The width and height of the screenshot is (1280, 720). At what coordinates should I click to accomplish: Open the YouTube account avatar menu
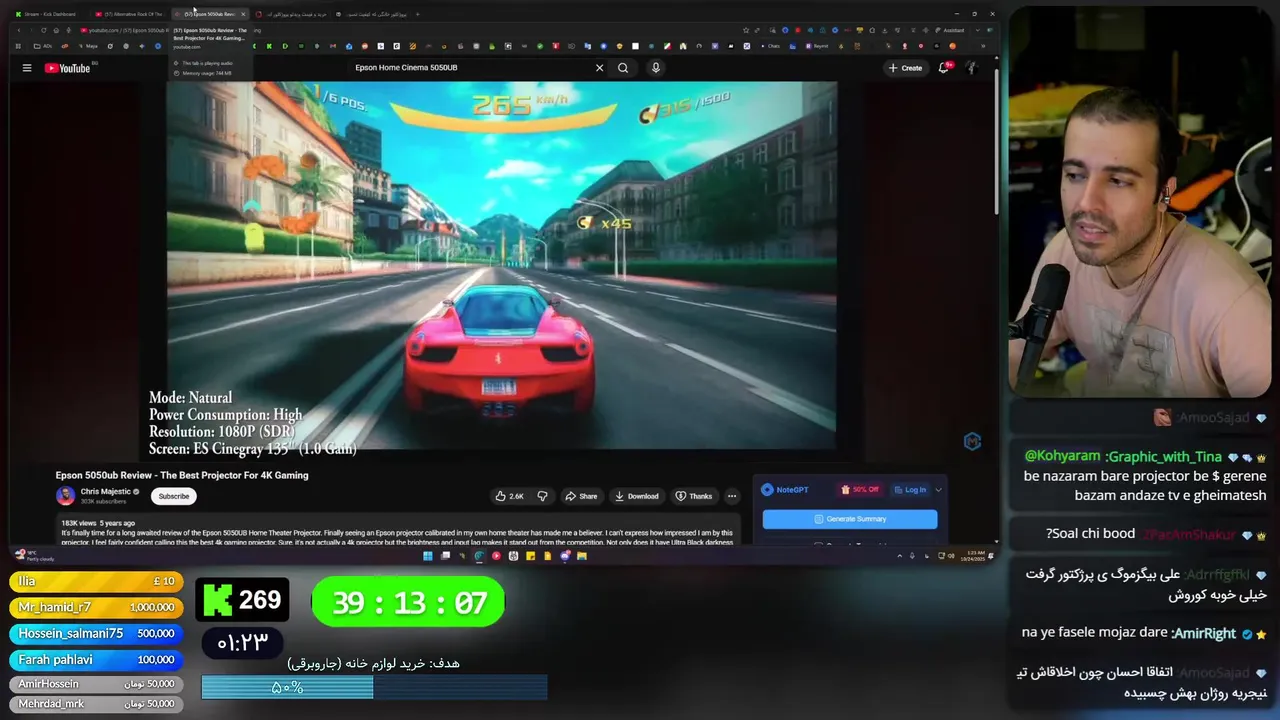pyautogui.click(x=971, y=68)
